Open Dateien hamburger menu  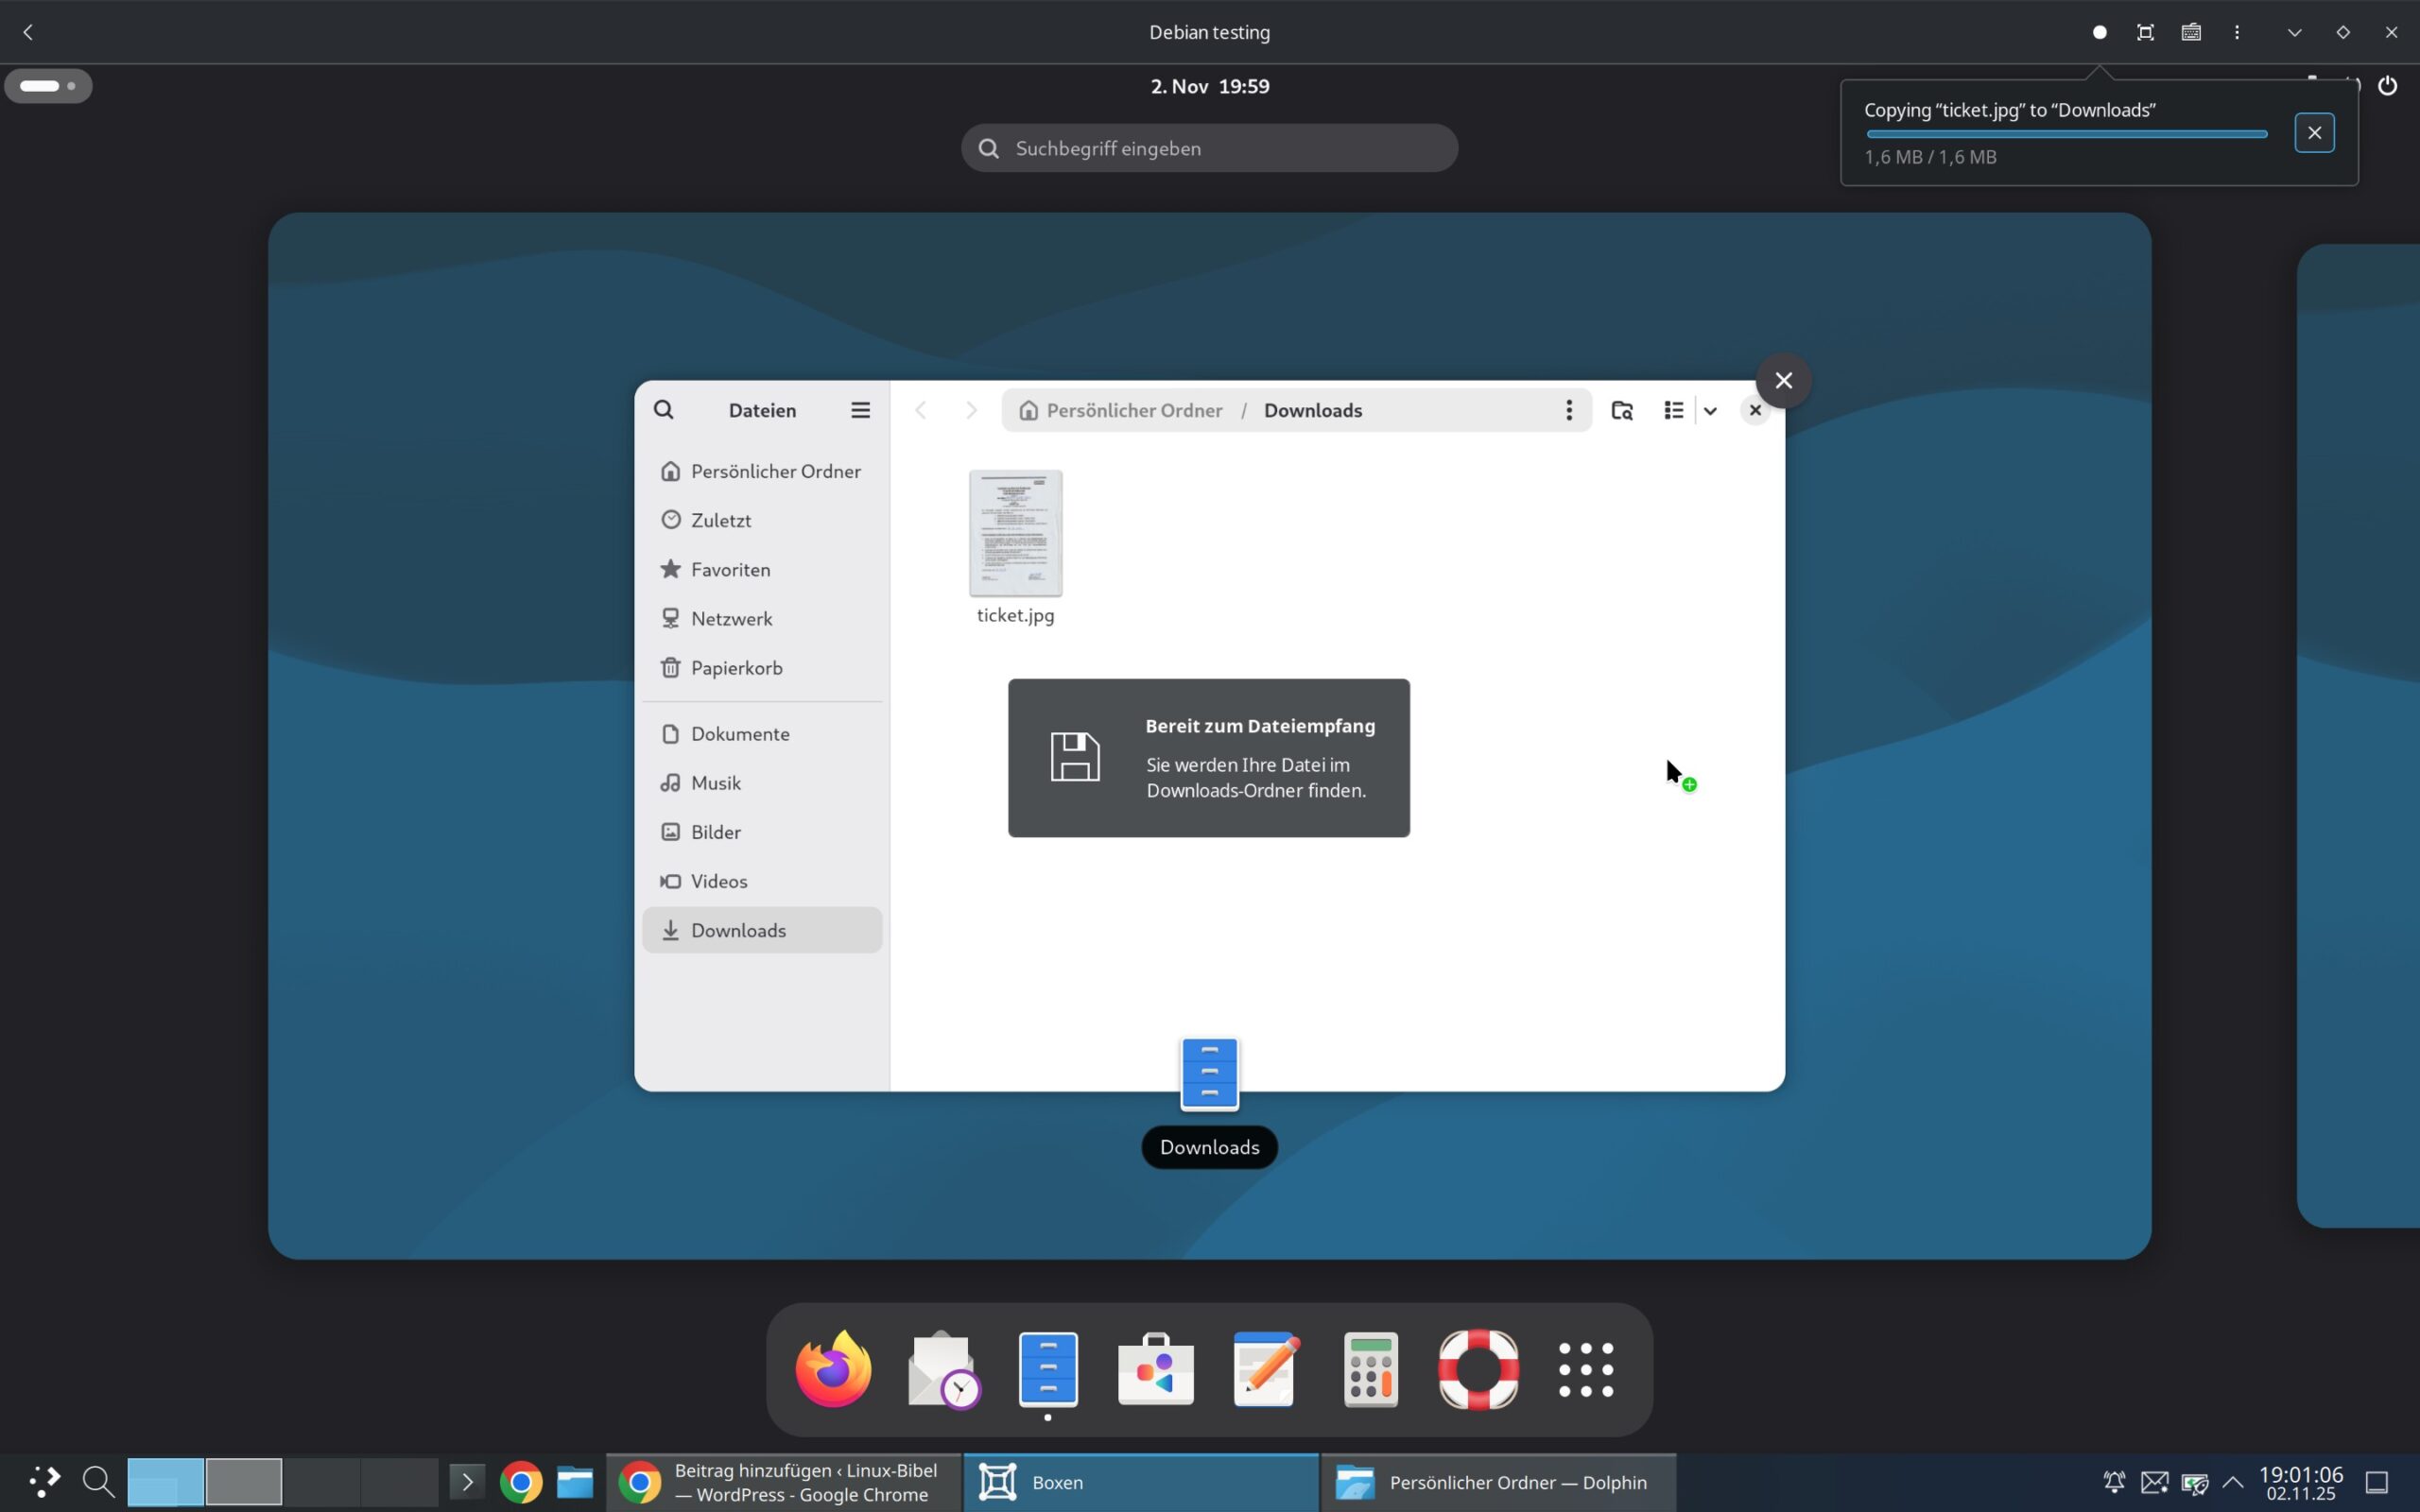point(860,410)
